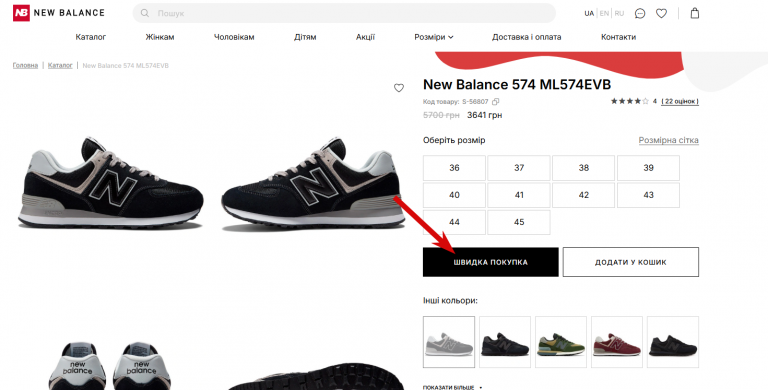
Task: Select size 39
Action: point(648,168)
